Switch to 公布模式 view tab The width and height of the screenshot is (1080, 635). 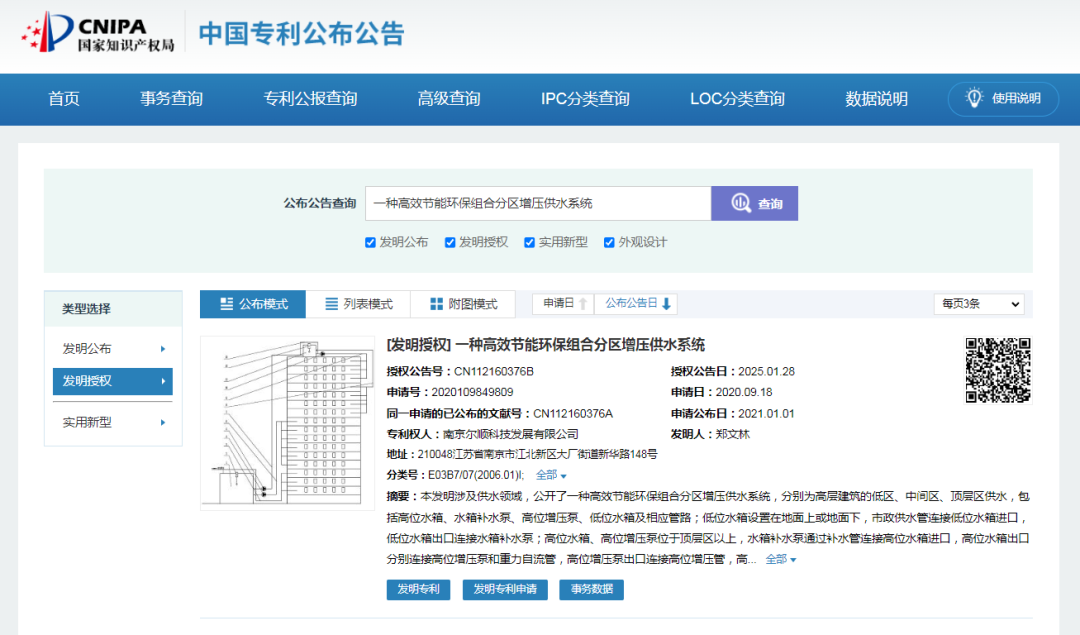[253, 304]
